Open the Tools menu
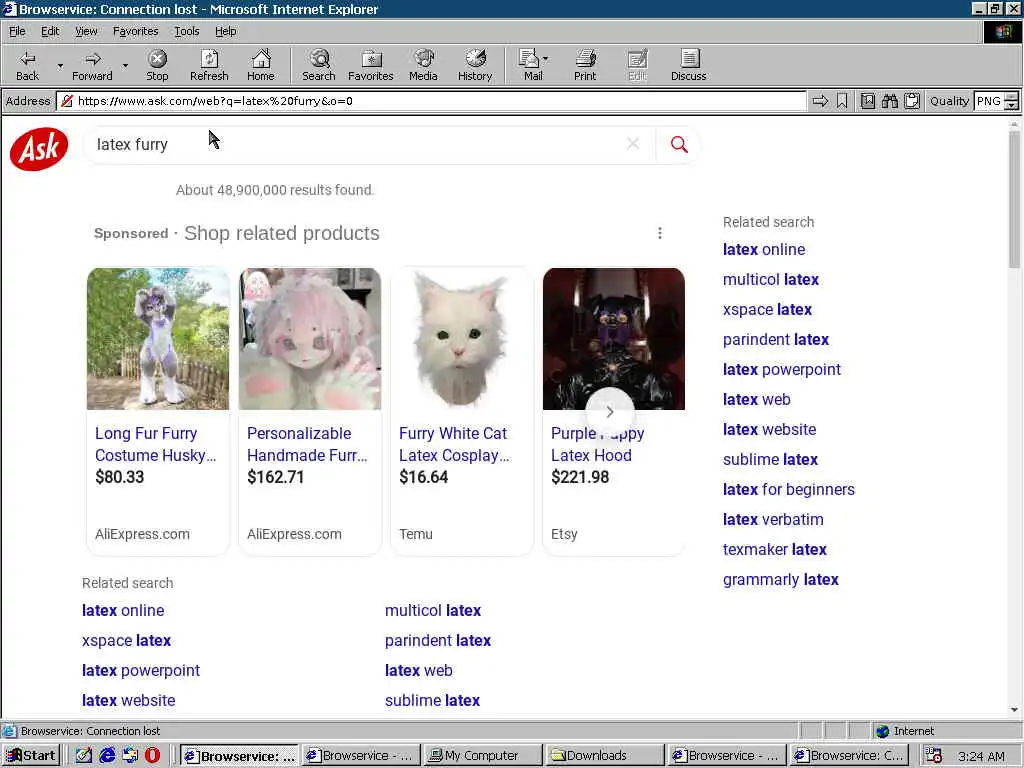 [186, 31]
